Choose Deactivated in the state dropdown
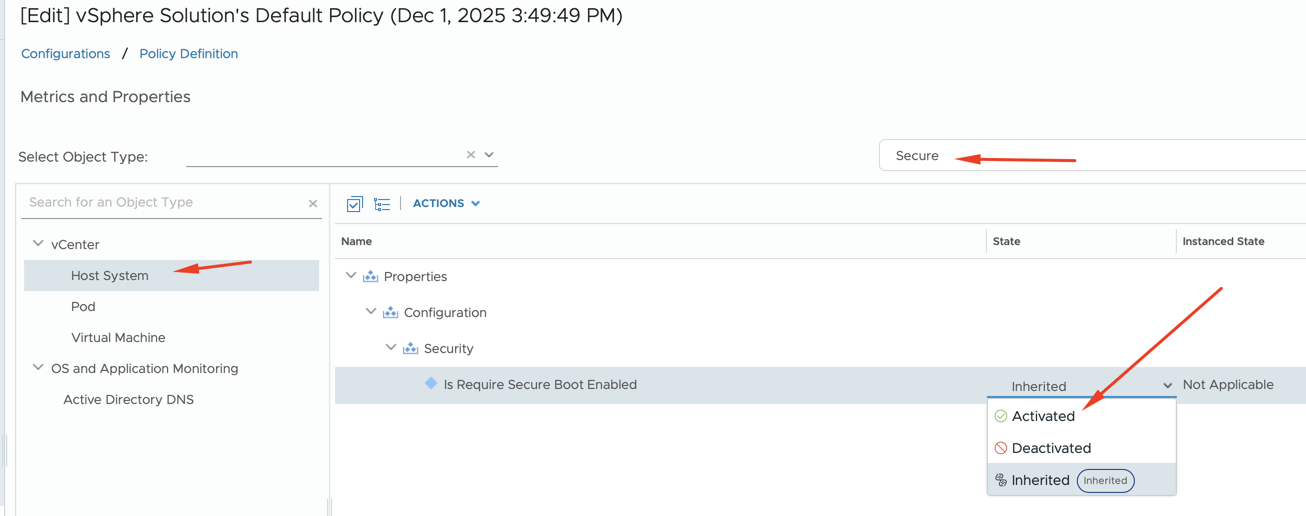The height and width of the screenshot is (516, 1306). tap(1050, 448)
